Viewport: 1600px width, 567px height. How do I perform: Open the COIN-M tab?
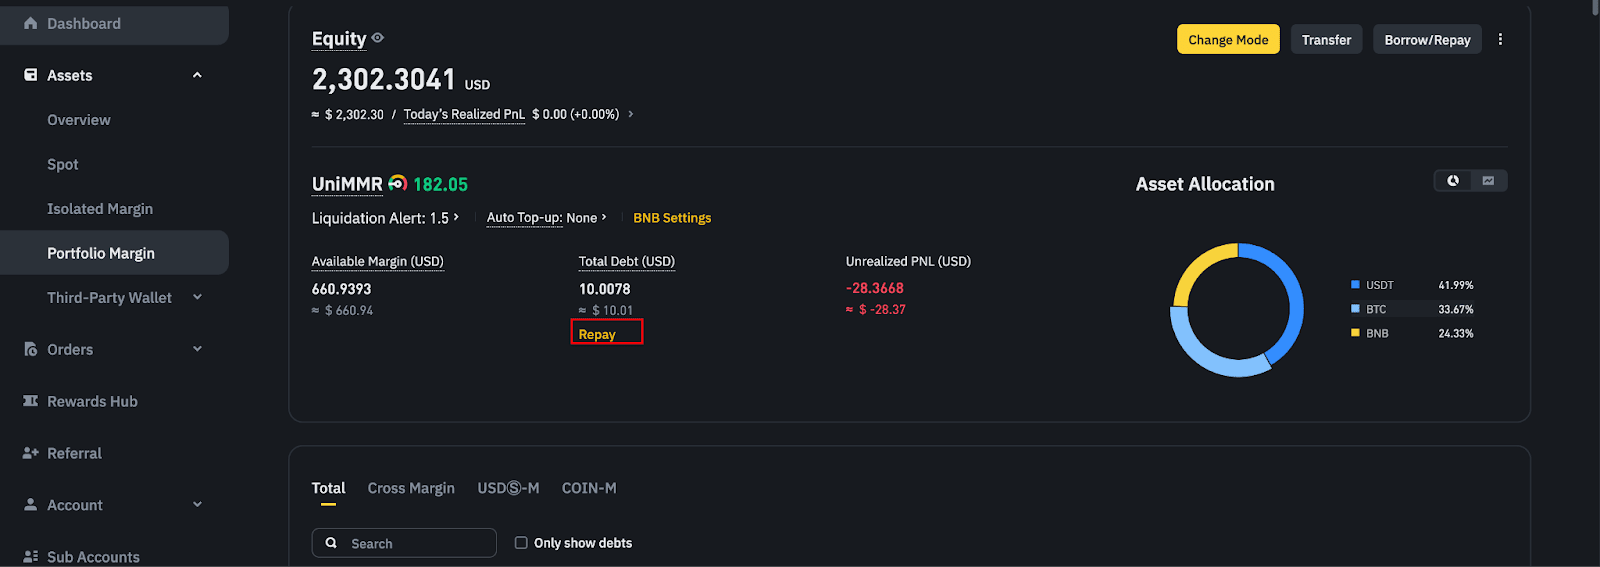[589, 488]
